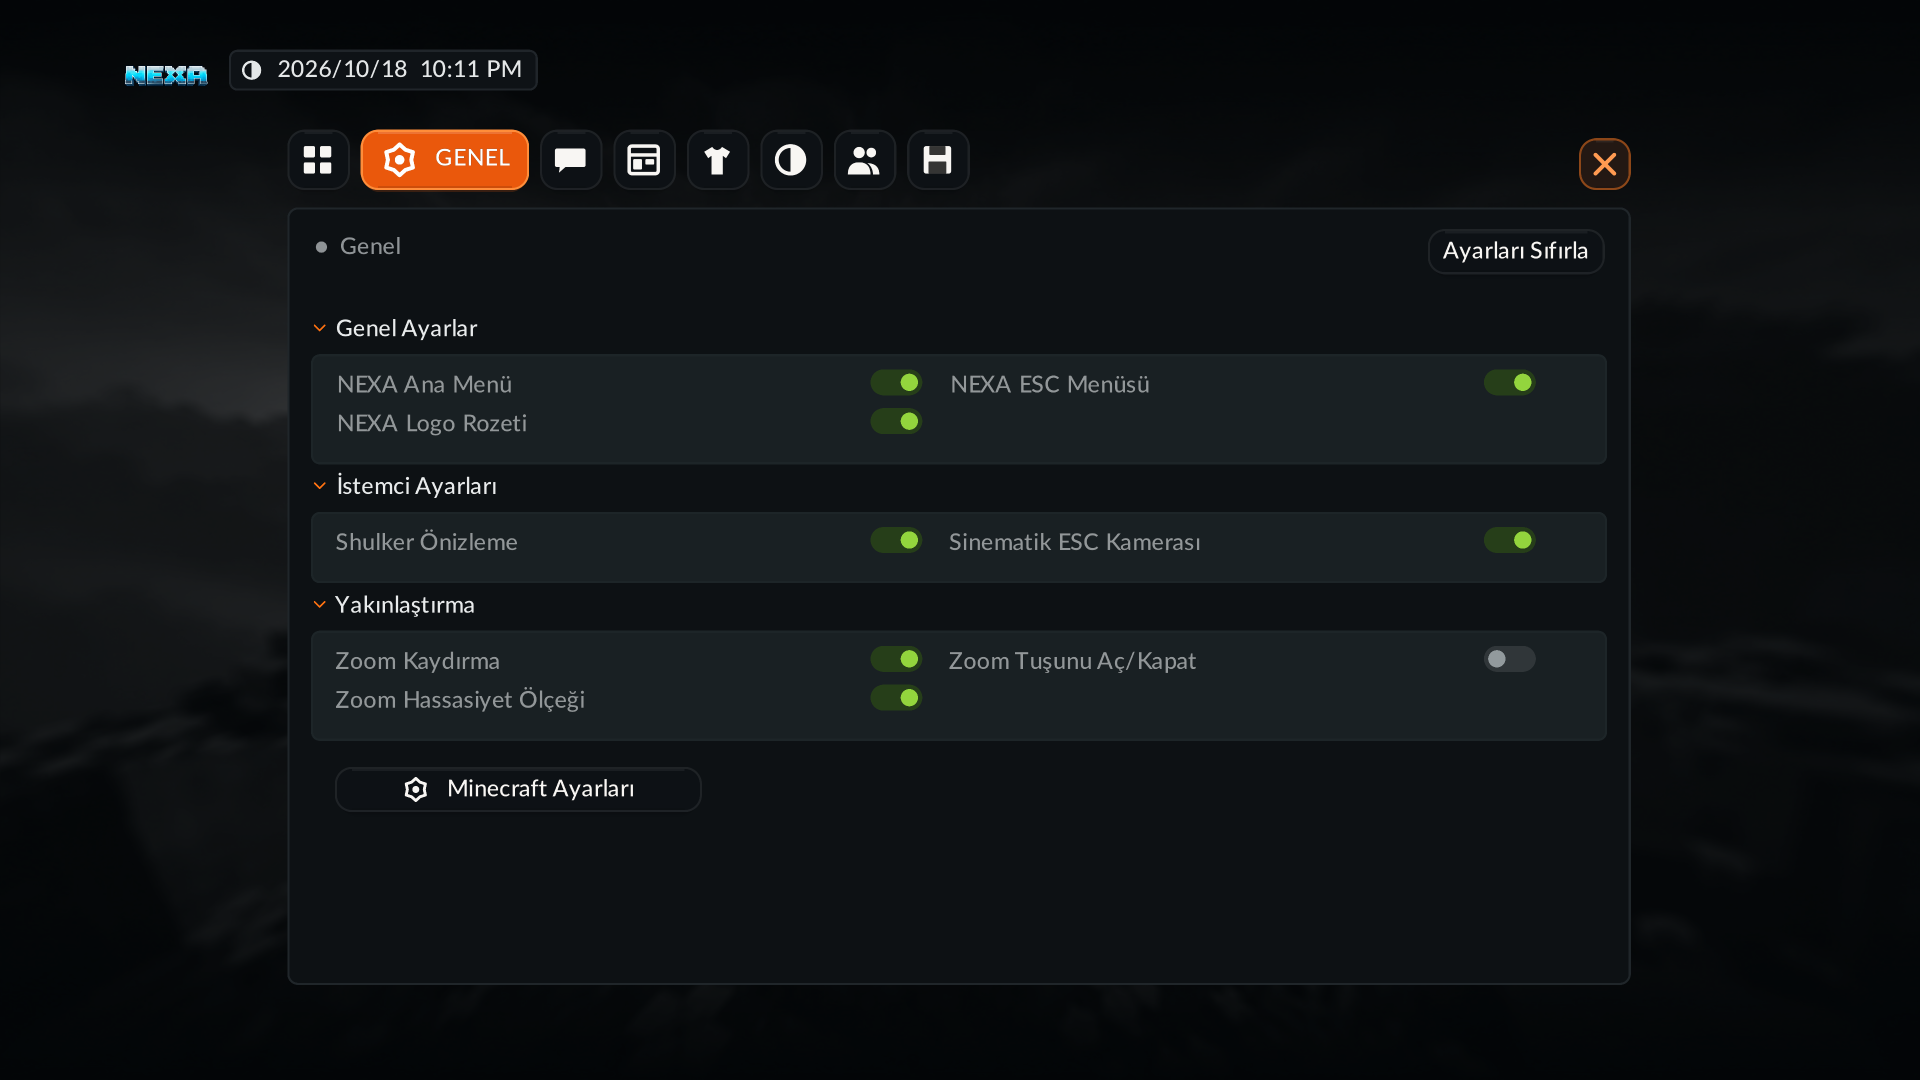Toggle Shulker Önizleme switch
The height and width of the screenshot is (1080, 1920).
(x=896, y=541)
